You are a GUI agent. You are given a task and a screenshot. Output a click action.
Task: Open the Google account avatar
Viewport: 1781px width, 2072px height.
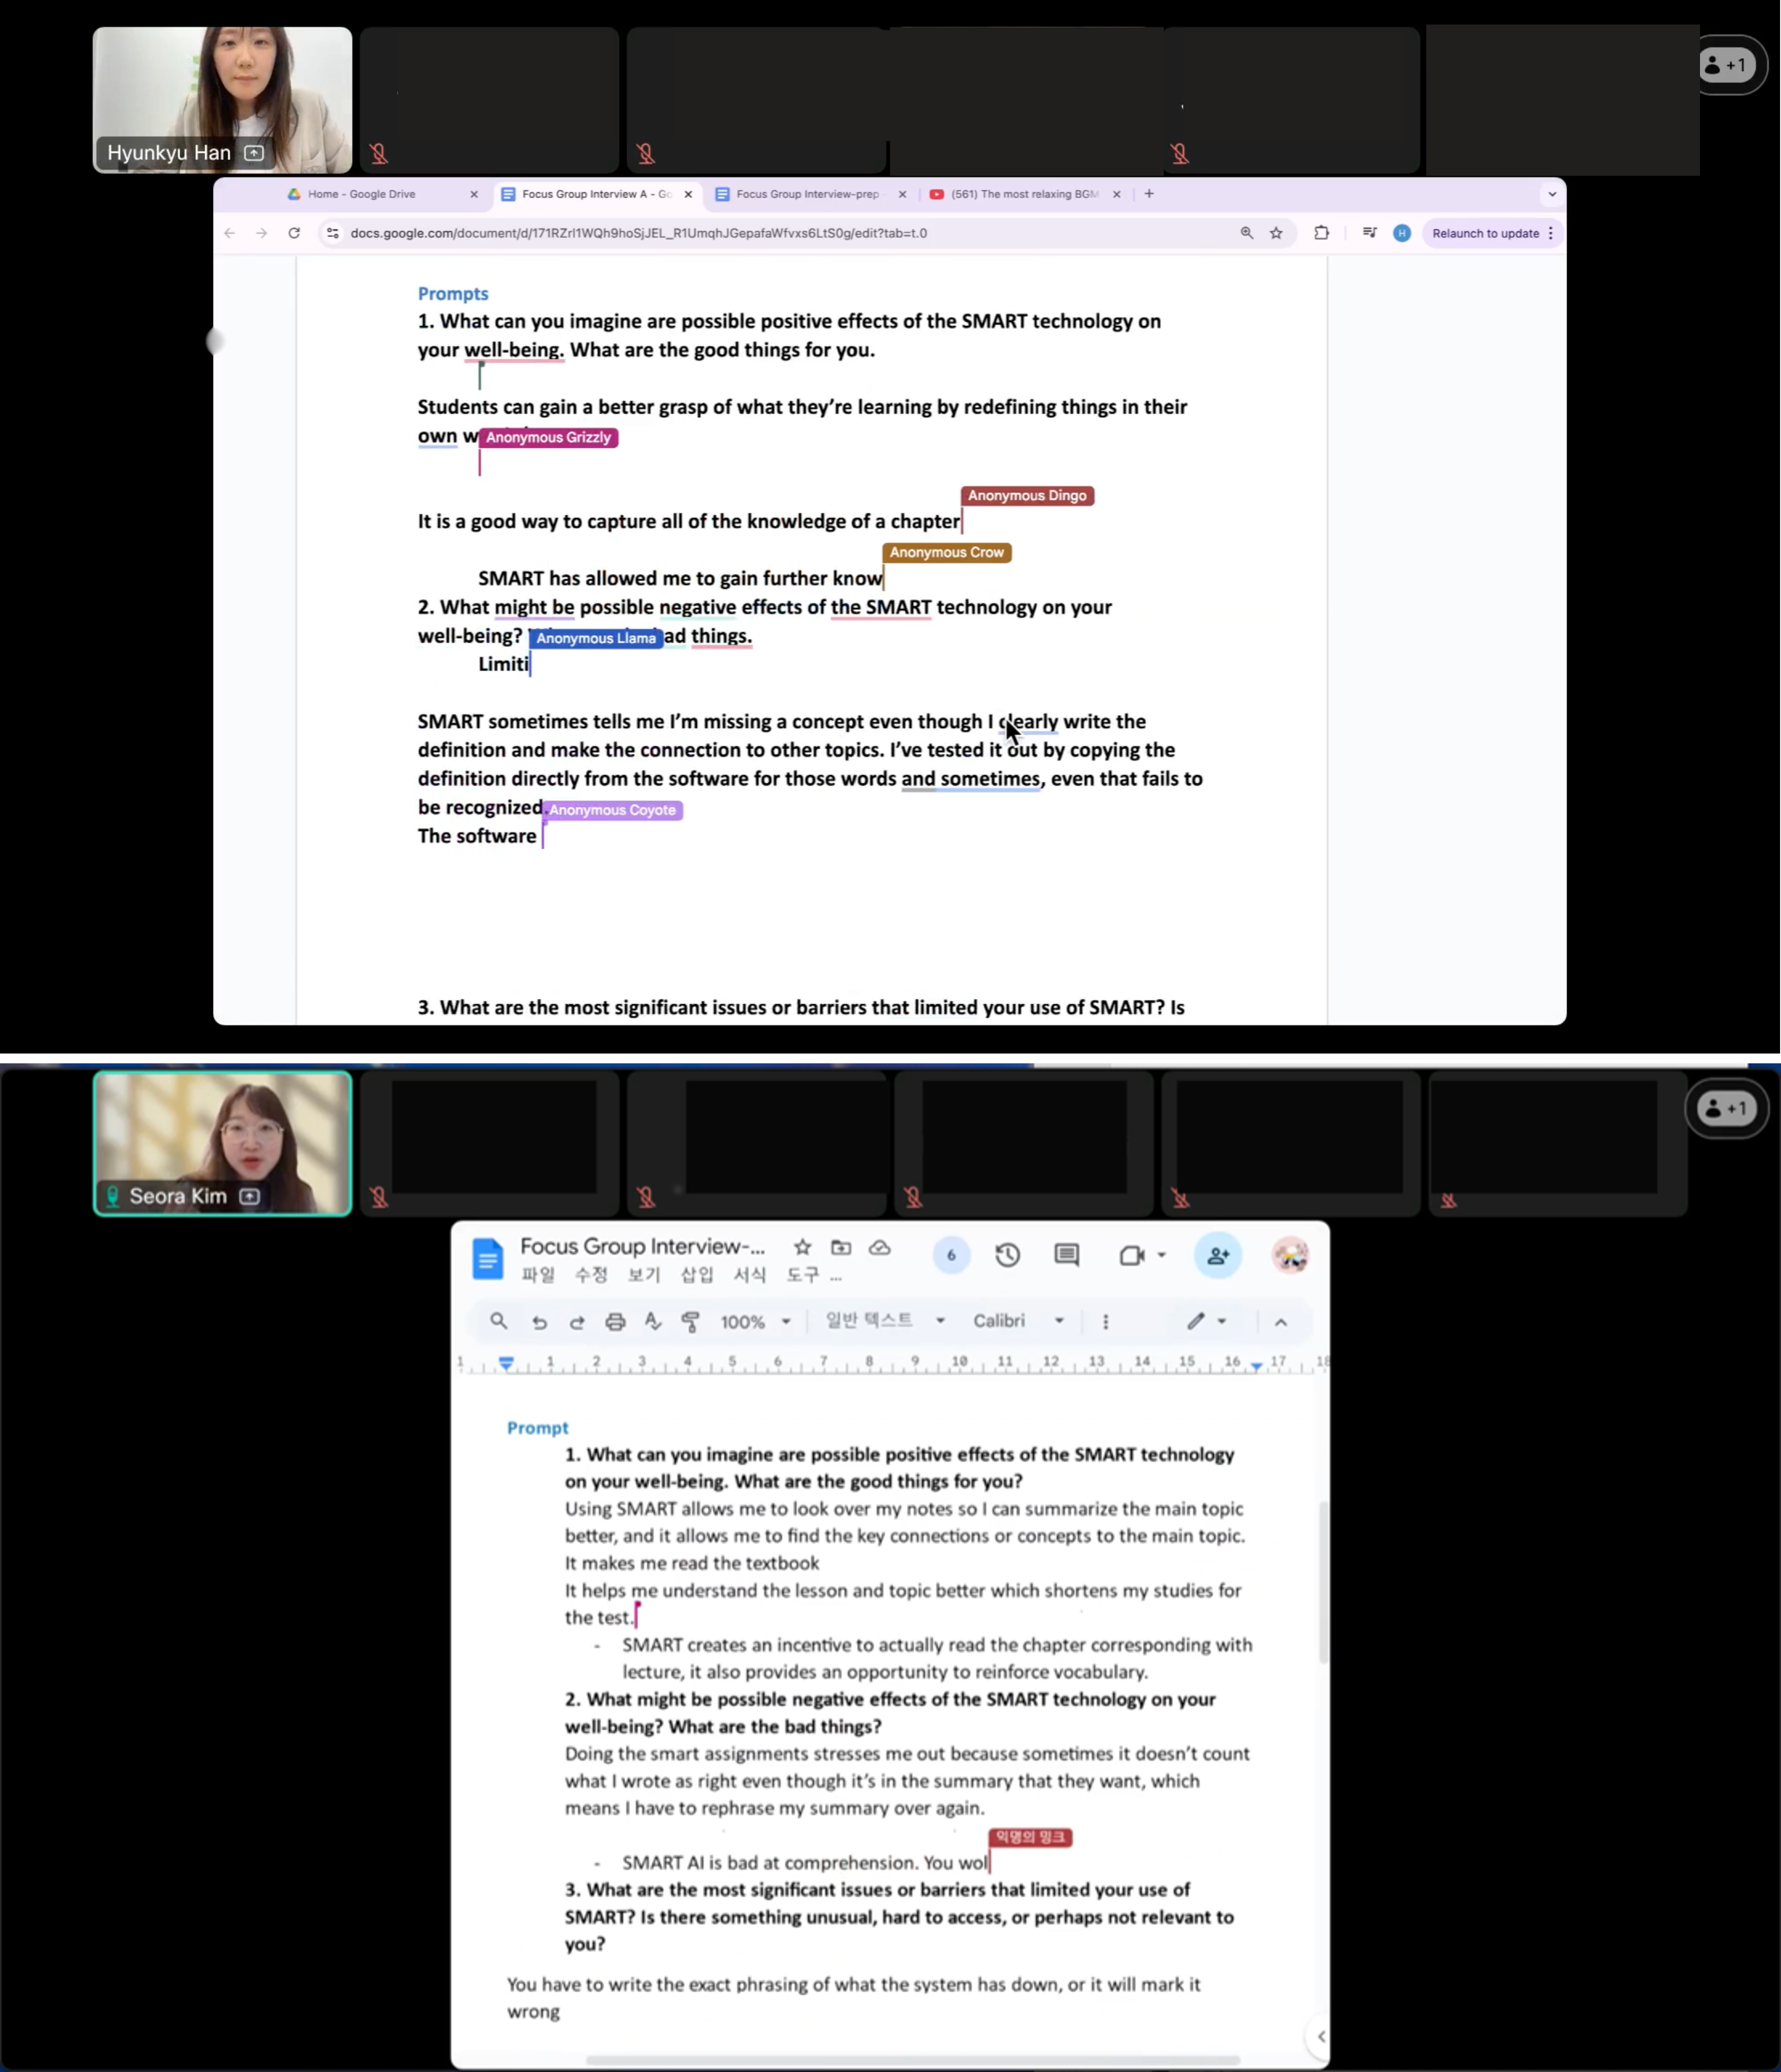tap(1290, 1255)
